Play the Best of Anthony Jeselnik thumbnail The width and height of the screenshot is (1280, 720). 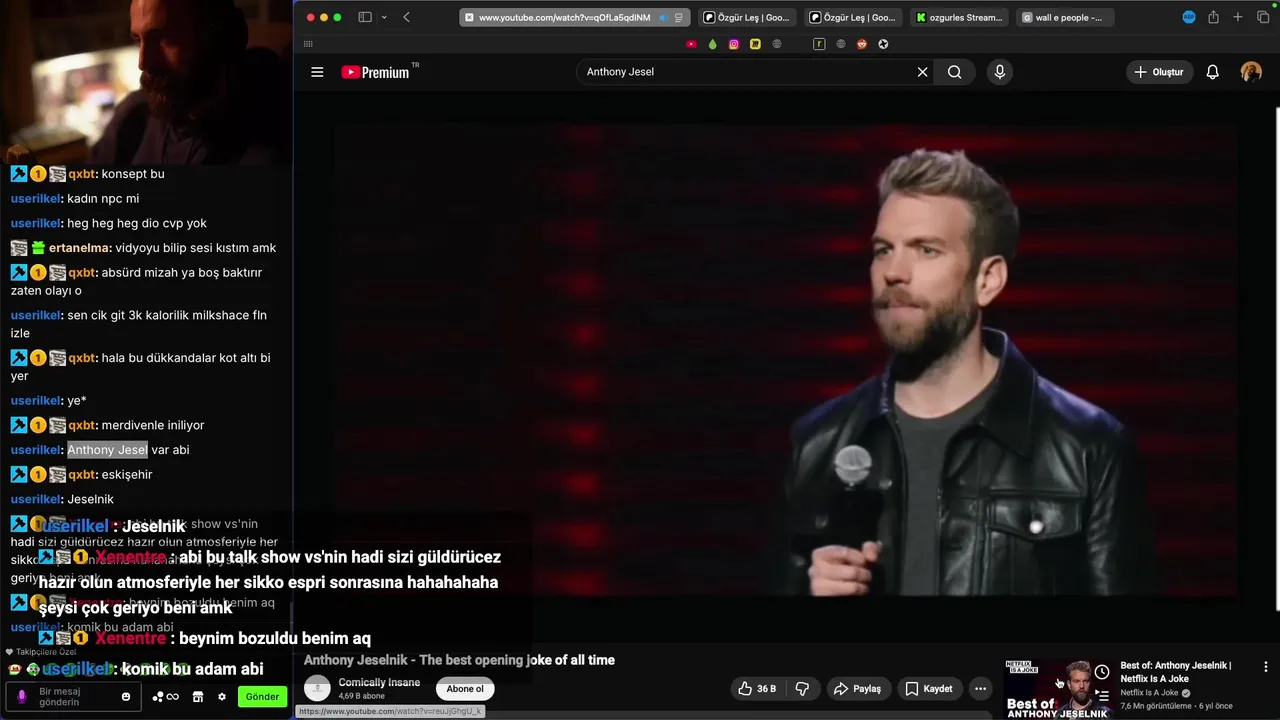1058,689
